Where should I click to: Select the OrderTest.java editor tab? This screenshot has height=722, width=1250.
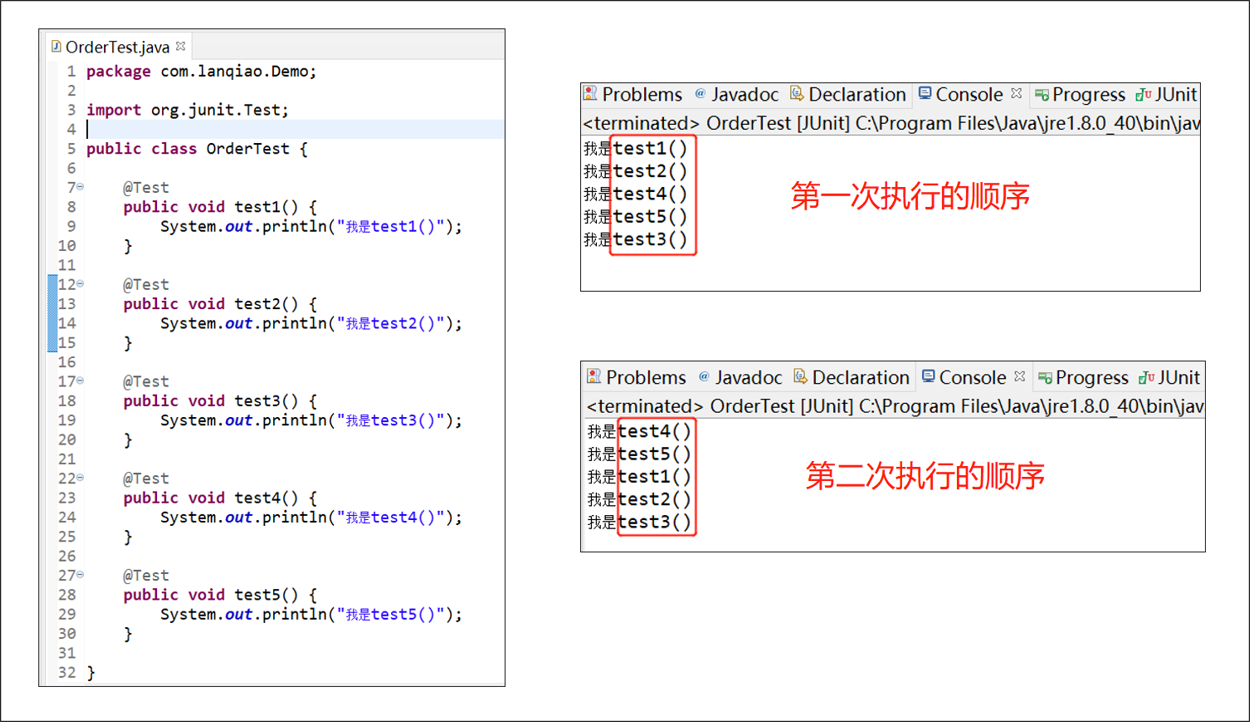pyautogui.click(x=118, y=47)
